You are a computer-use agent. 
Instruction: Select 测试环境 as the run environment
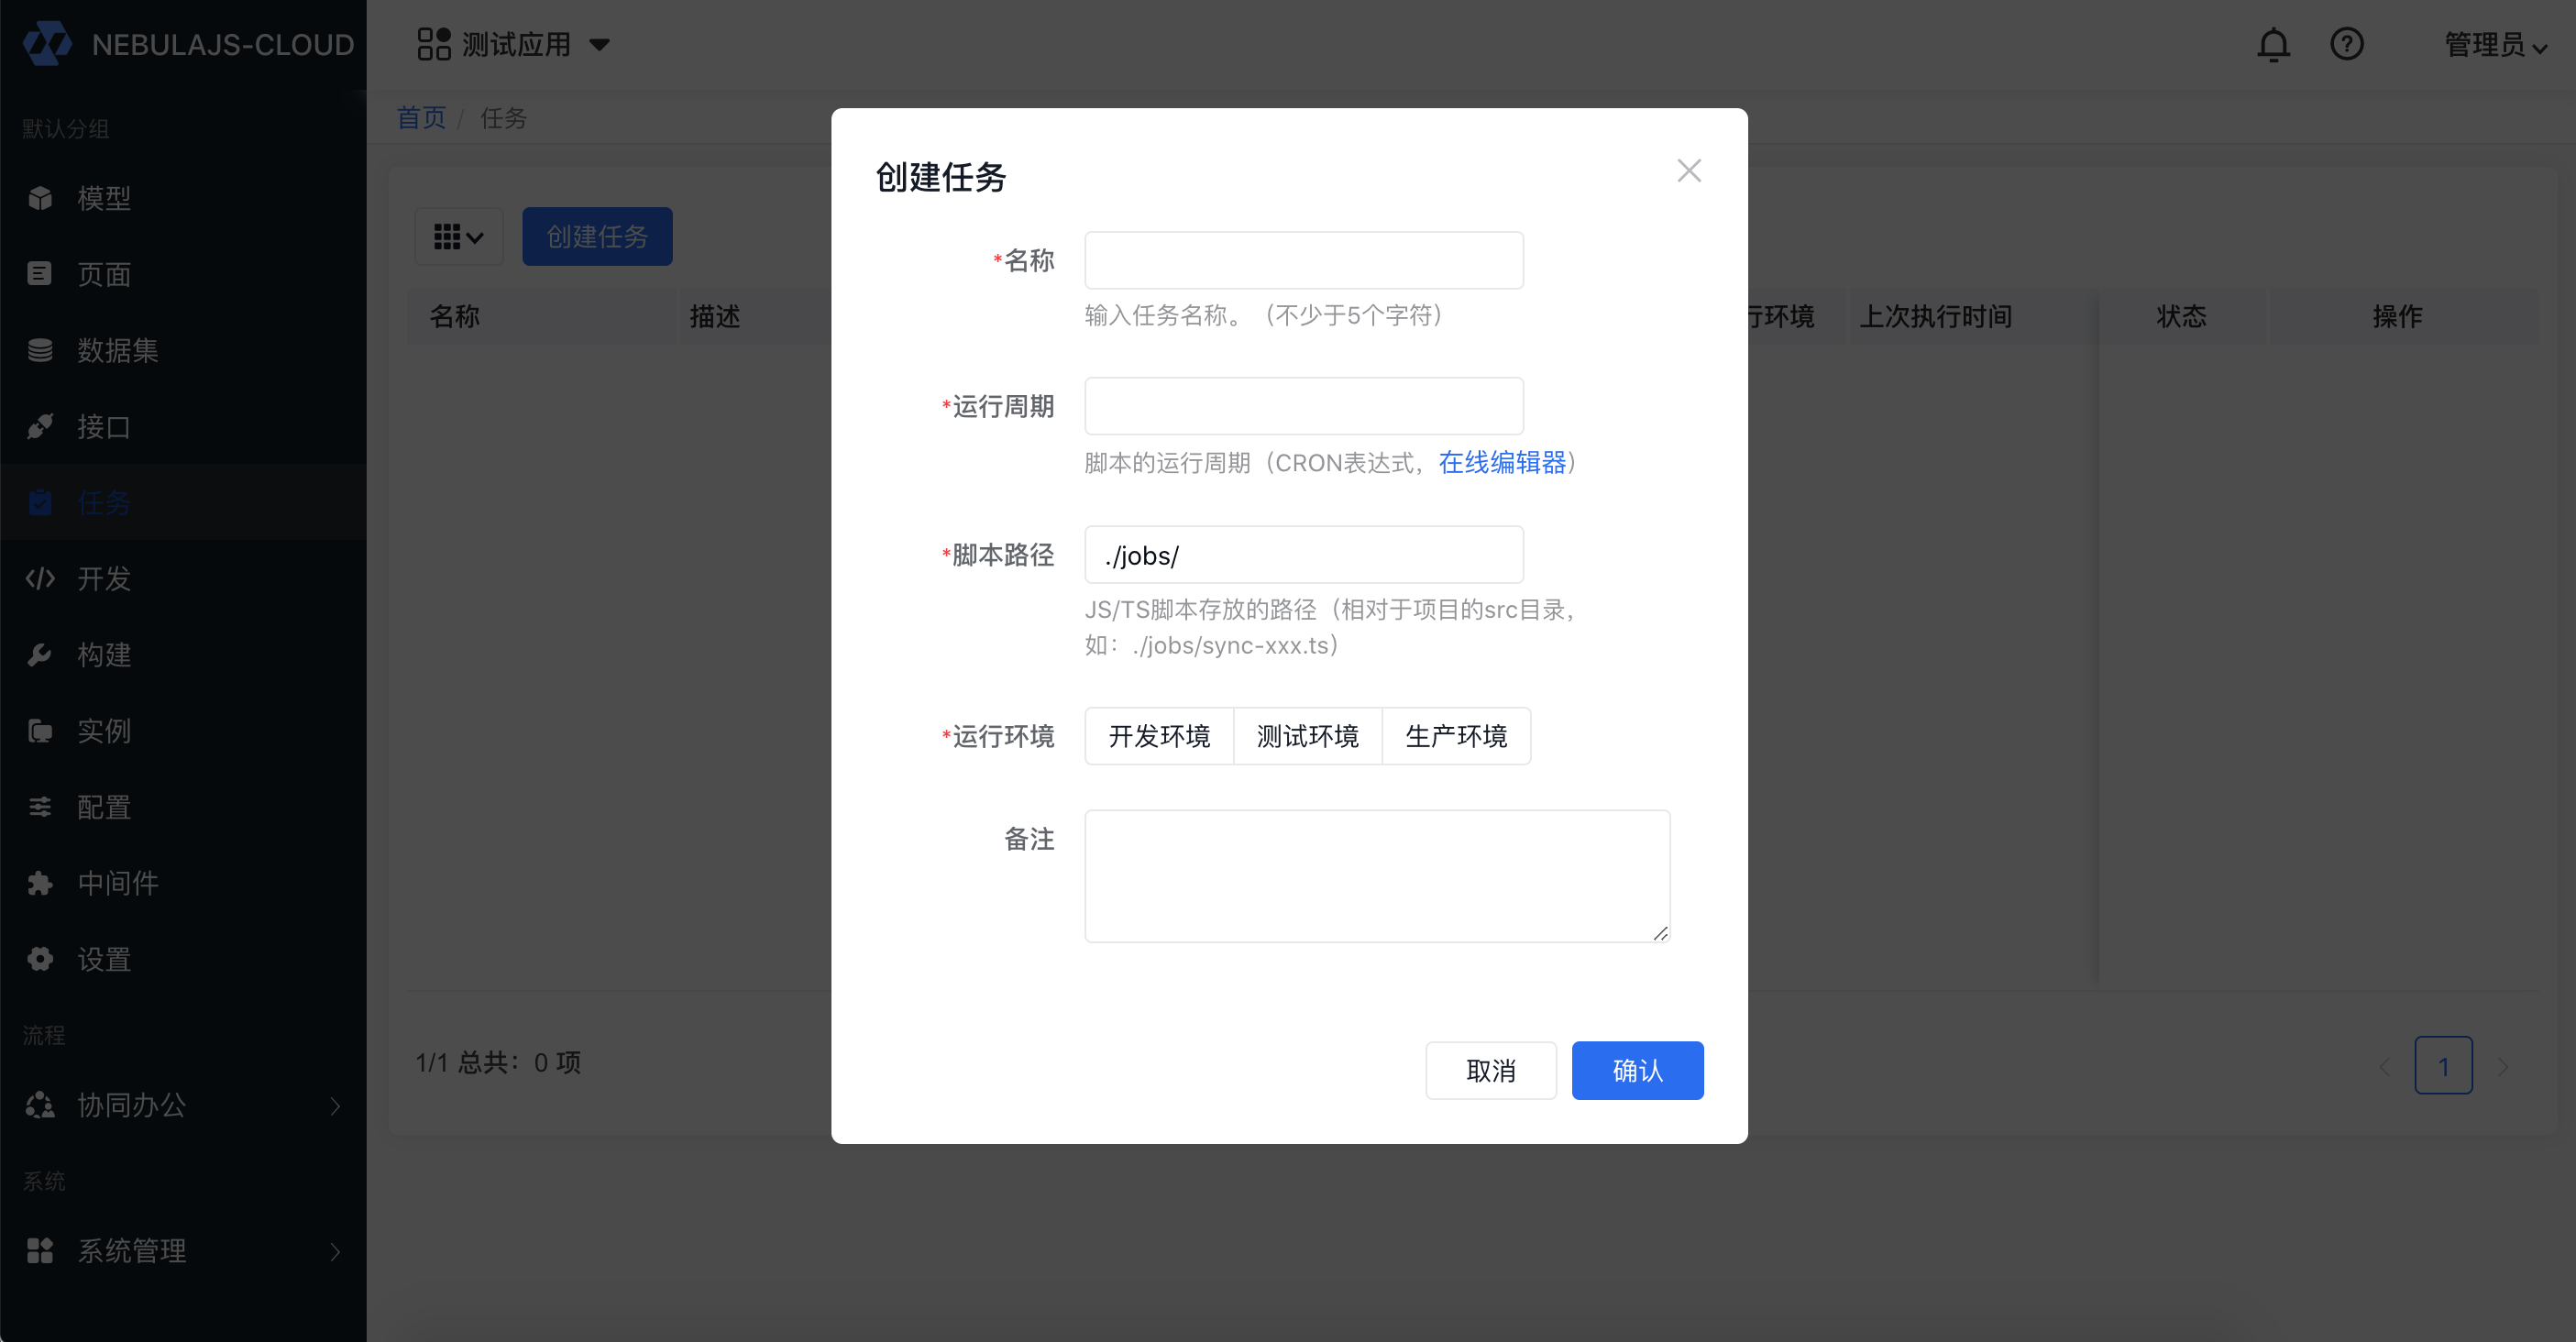1307,736
